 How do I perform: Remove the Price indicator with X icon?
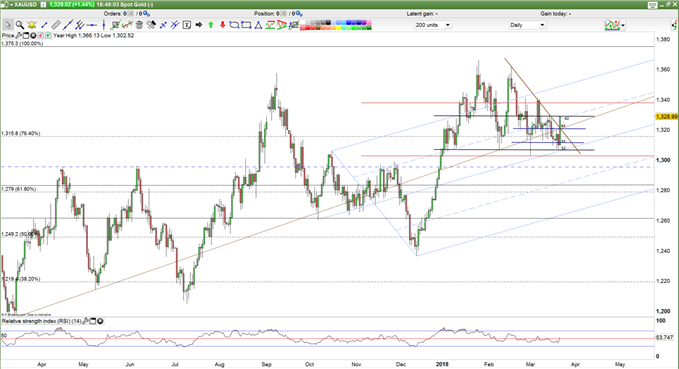click(33, 36)
